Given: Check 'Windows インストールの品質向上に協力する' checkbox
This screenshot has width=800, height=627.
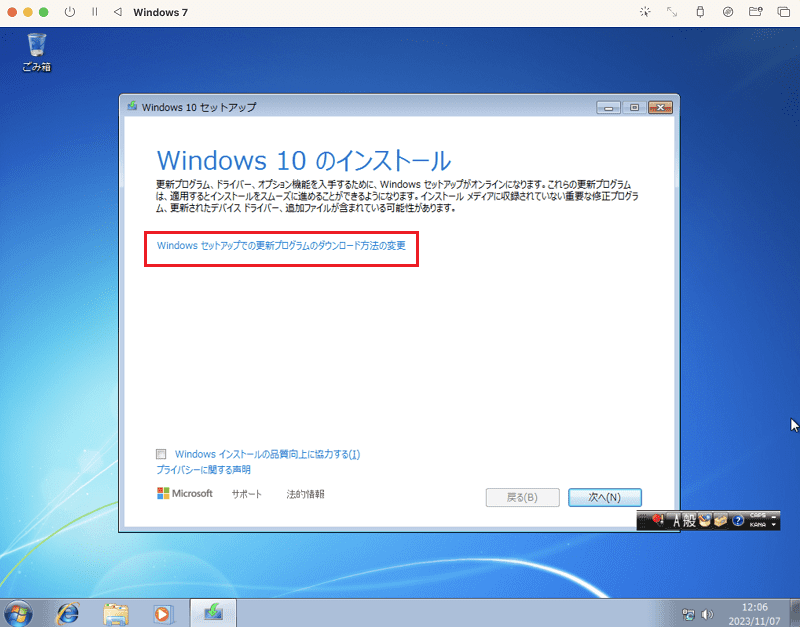Looking at the screenshot, I should [x=161, y=454].
